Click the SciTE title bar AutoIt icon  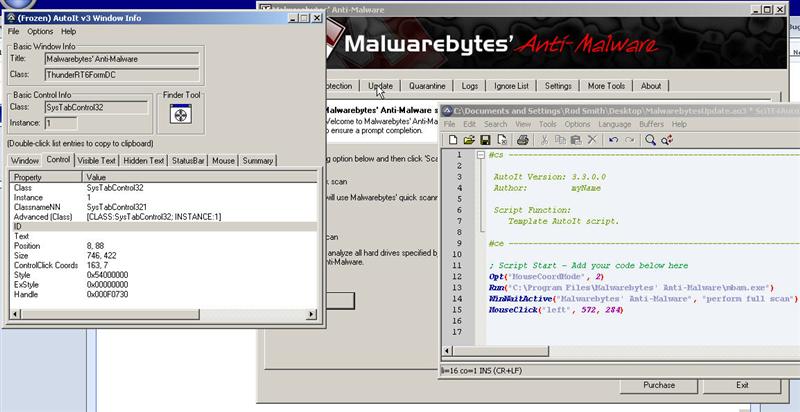[x=447, y=110]
